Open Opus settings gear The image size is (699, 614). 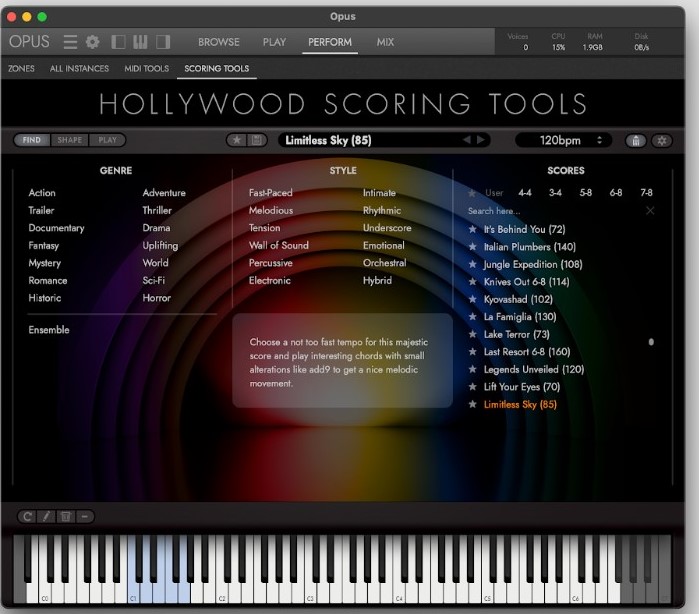tap(92, 42)
